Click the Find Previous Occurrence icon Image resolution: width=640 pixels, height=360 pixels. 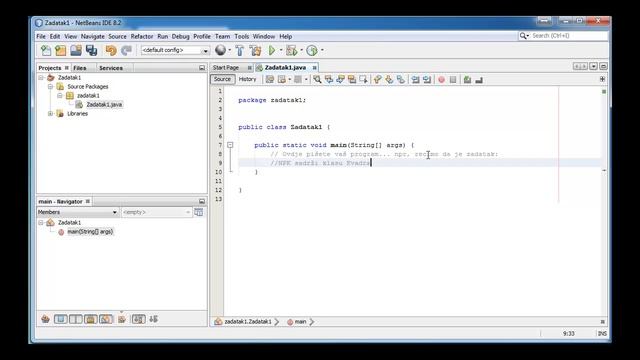point(329,80)
